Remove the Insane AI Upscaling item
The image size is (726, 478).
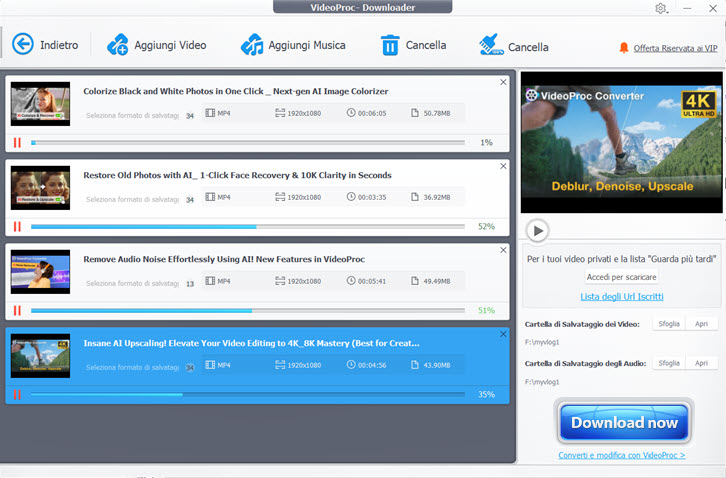tap(503, 334)
